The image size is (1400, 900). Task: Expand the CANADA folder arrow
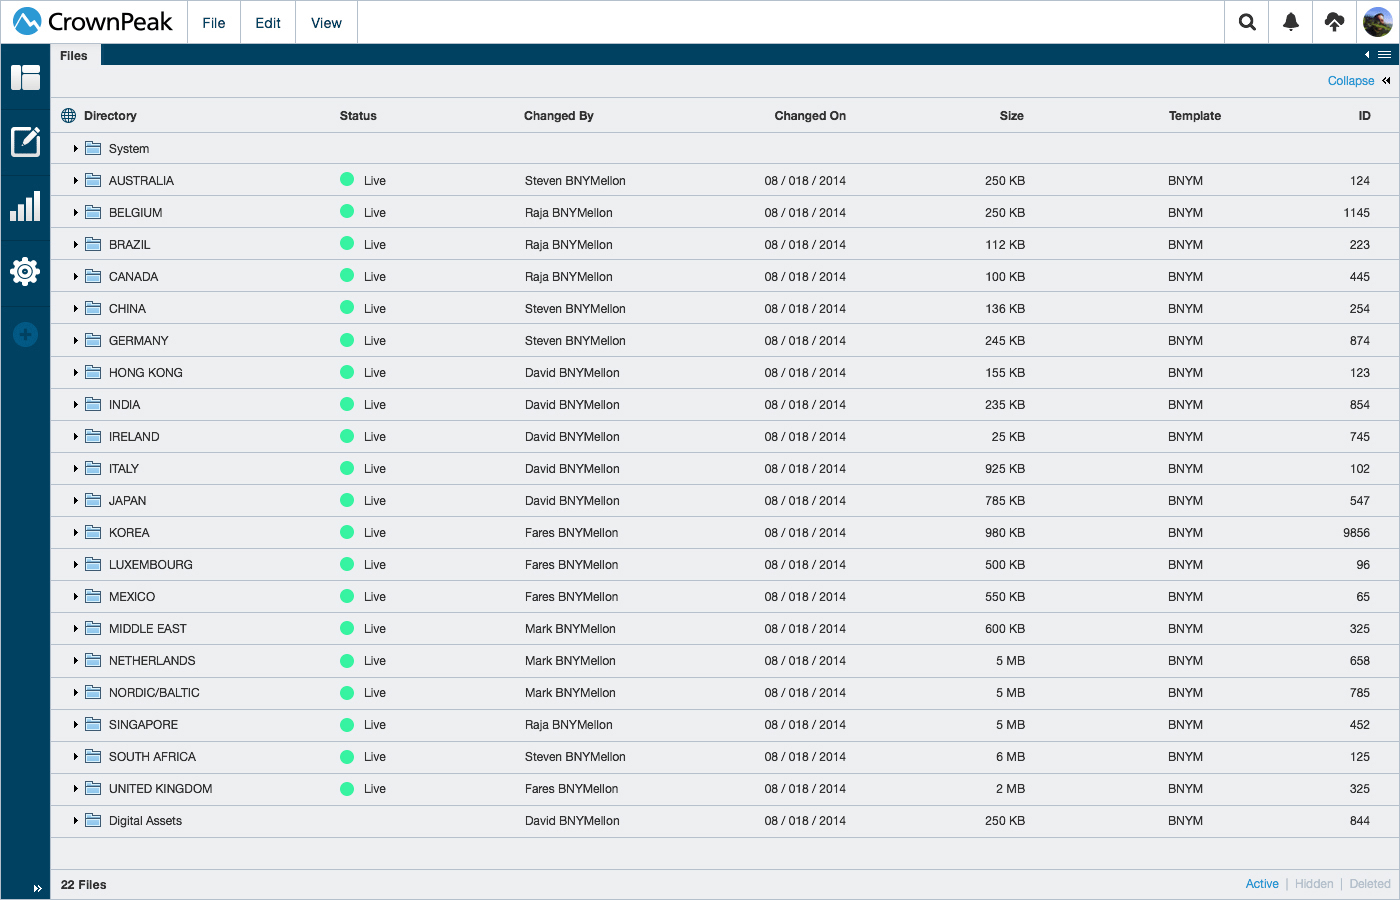click(75, 277)
